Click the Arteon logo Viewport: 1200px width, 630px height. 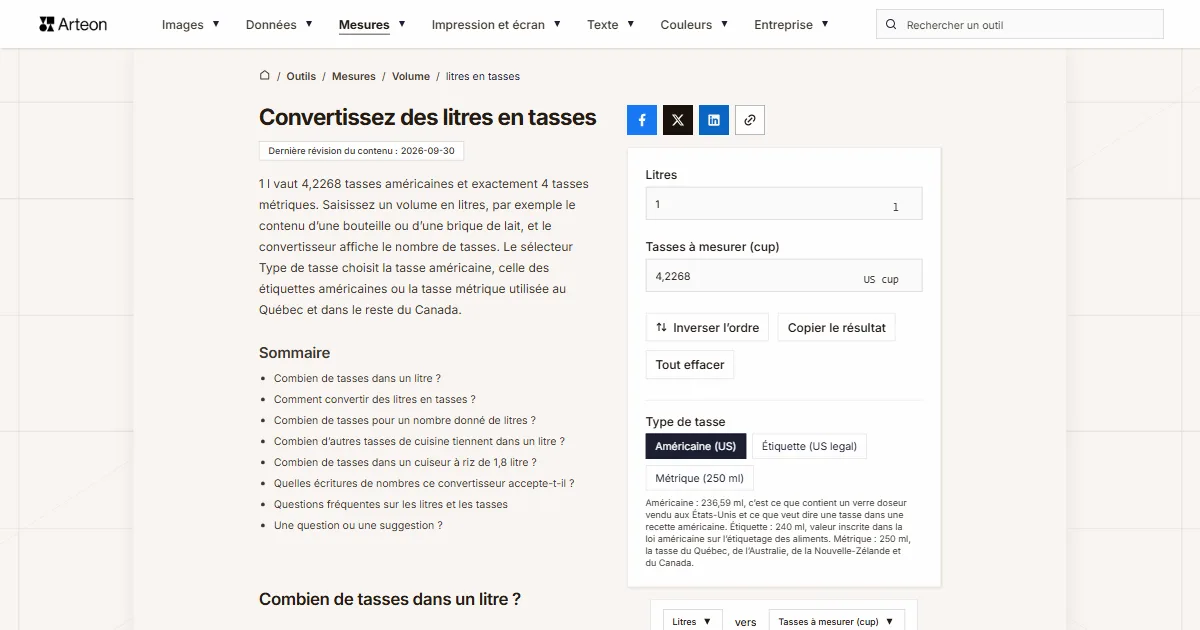73,24
